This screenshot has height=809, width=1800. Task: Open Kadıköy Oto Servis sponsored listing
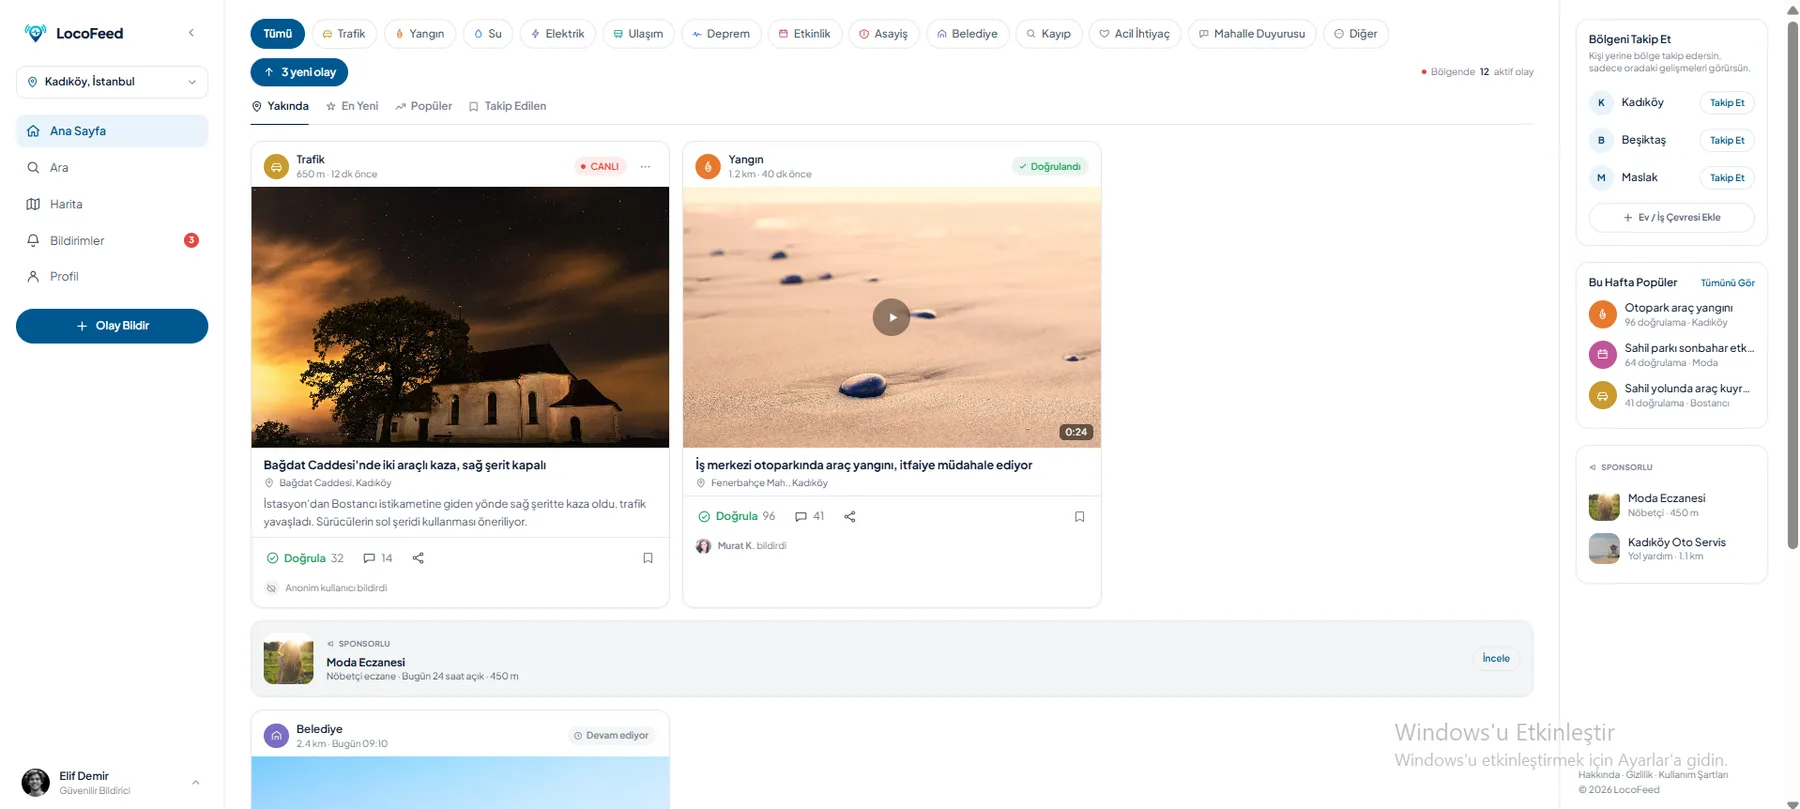point(1671,548)
